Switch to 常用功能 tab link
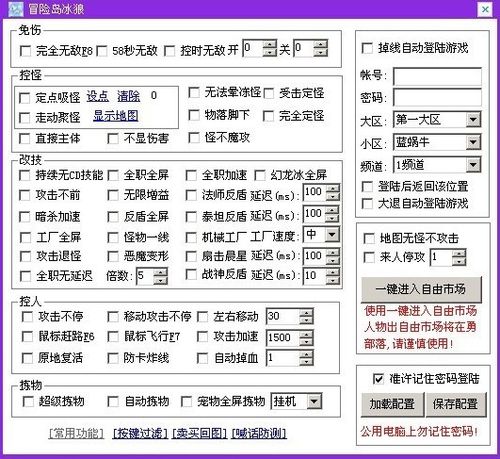 [76, 433]
